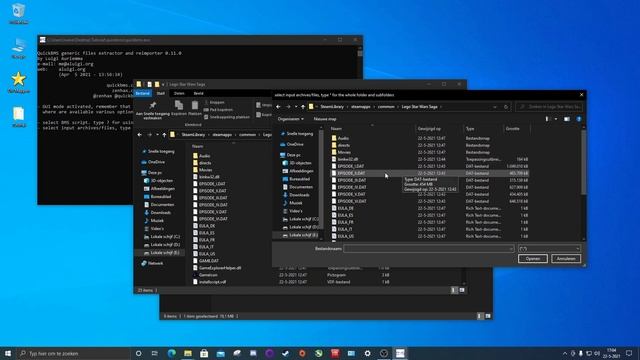640x360 pixels.
Task: Click steamapps in the dialog breadcrumb path
Action: (x=360, y=107)
